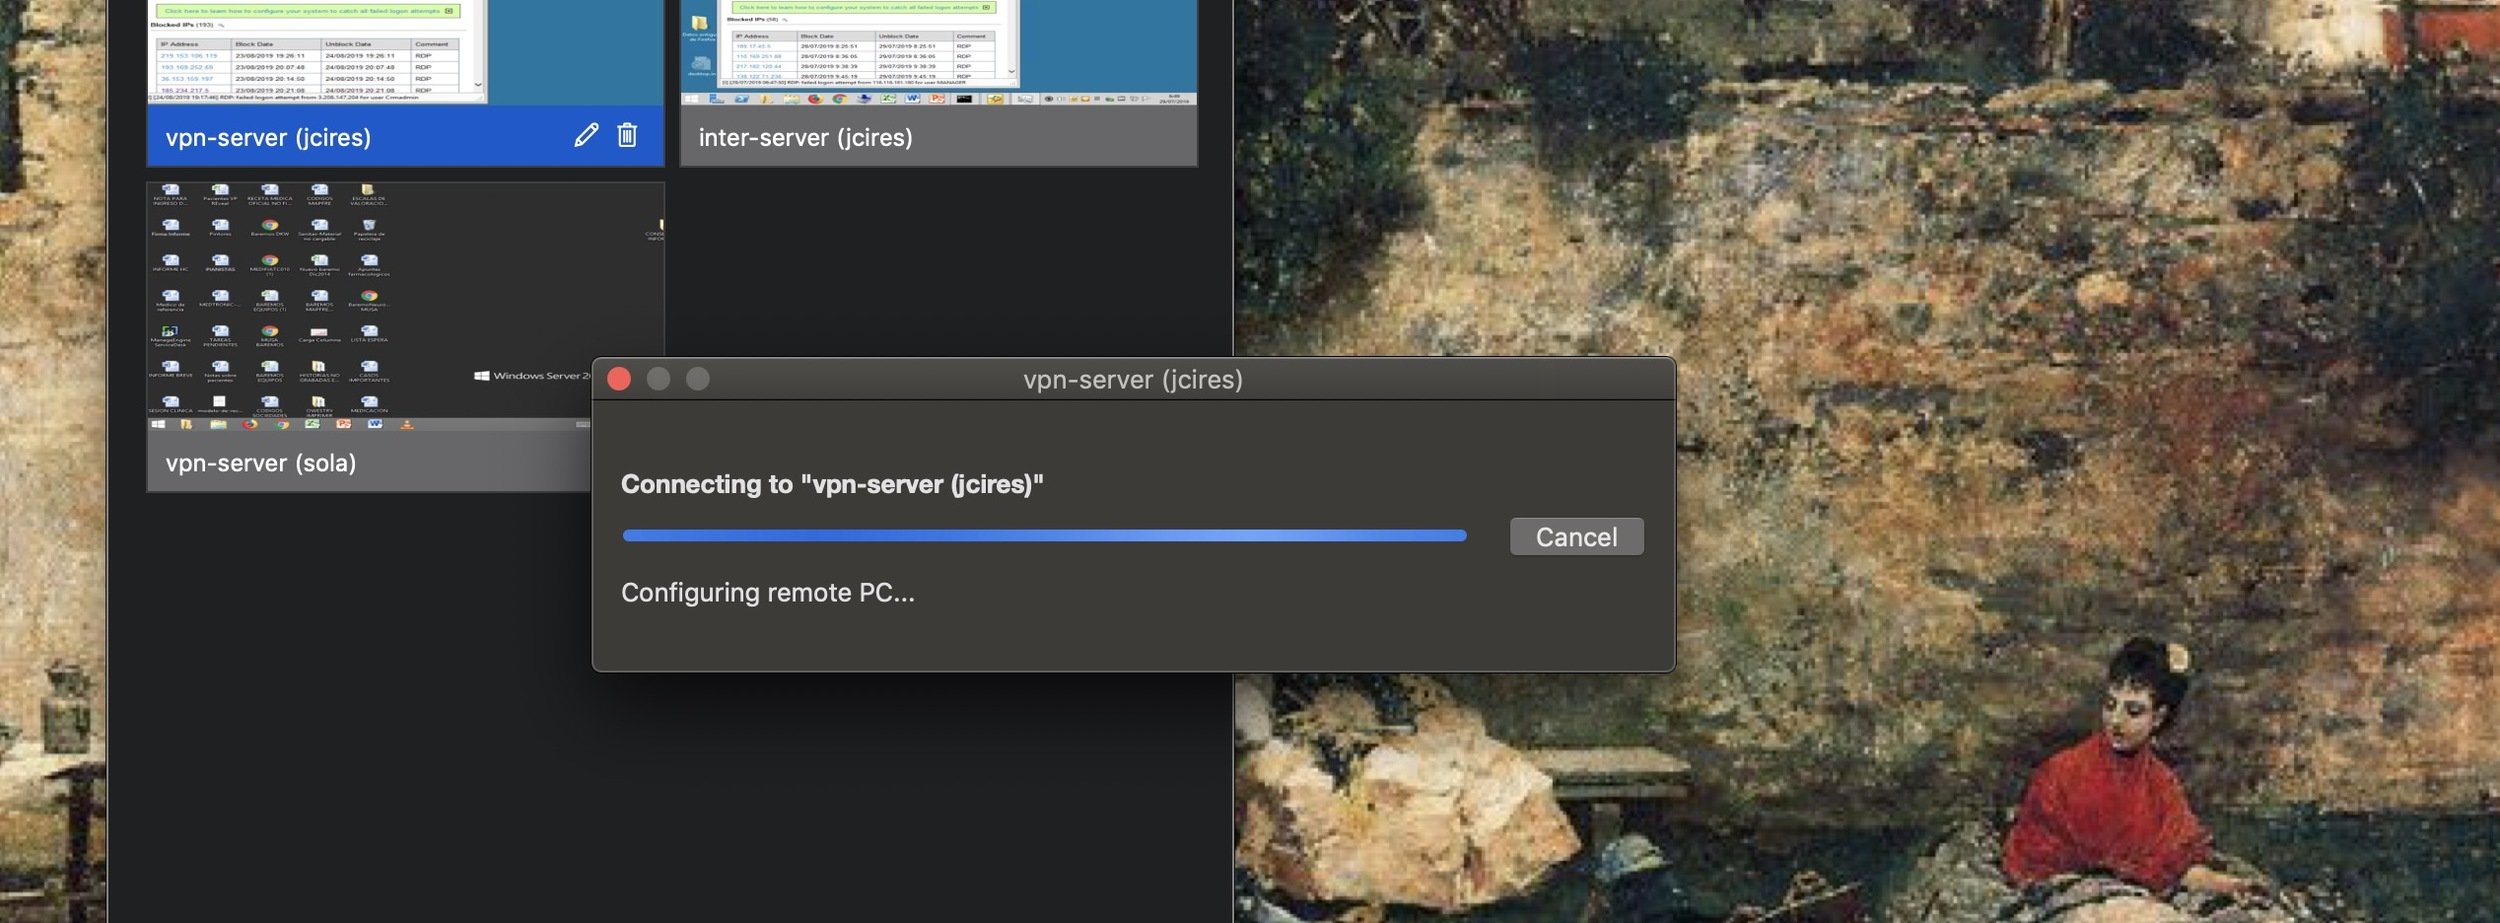Screen dimensions: 2500x923
Task: Edit the vpn-server (jcires) connection with pencil icon
Action: click(x=586, y=135)
